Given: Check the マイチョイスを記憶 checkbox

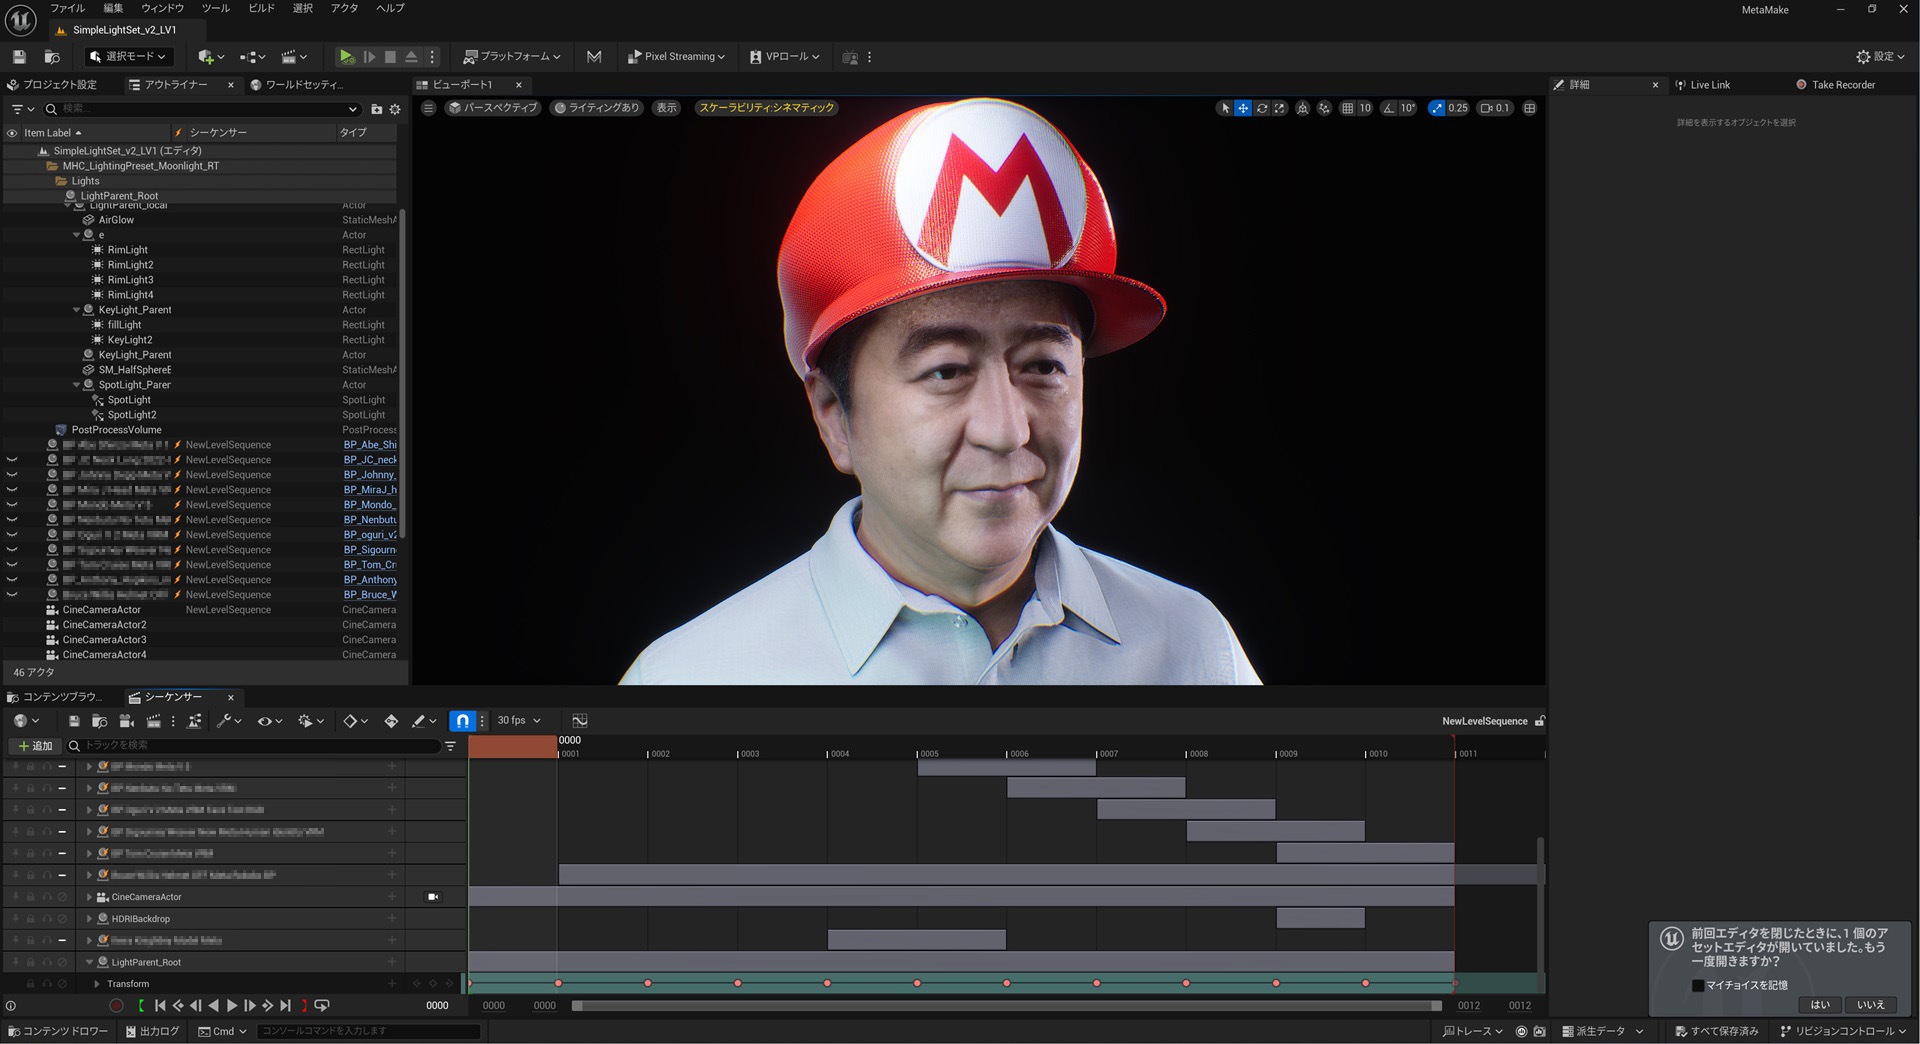Looking at the screenshot, I should tap(1698, 985).
